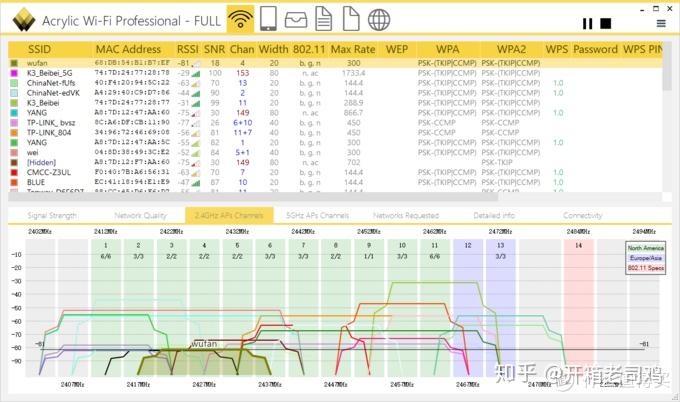The image size is (680, 402).
Task: Open the hamburger main menu
Action: tap(661, 23)
